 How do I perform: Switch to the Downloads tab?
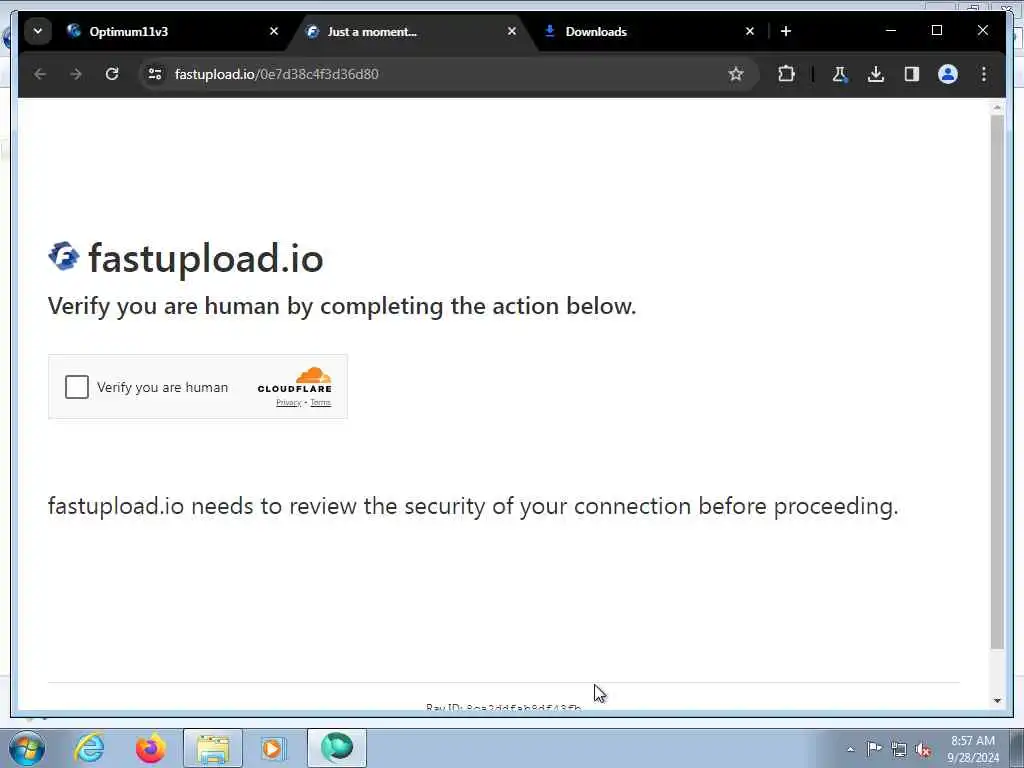[x=650, y=31]
